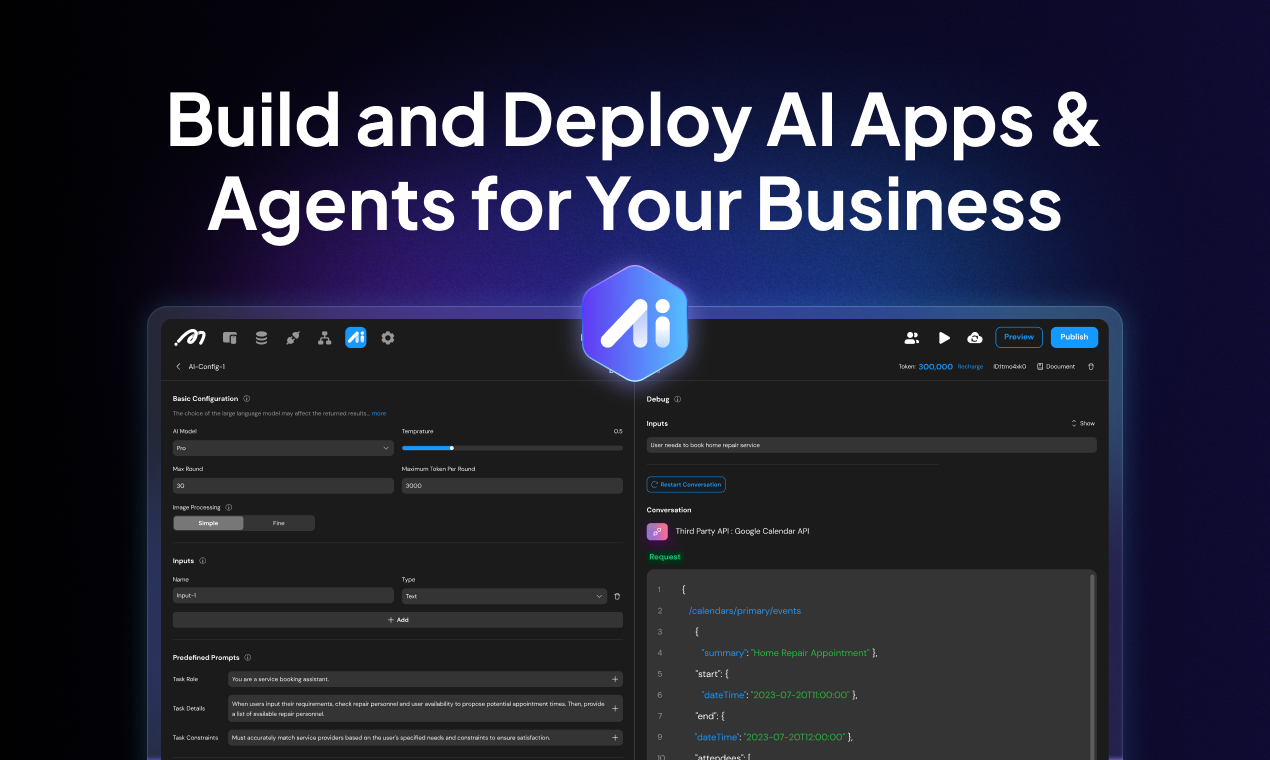
Task: Click the plus icon in Task Constraints field
Action: pyautogui.click(x=615, y=737)
